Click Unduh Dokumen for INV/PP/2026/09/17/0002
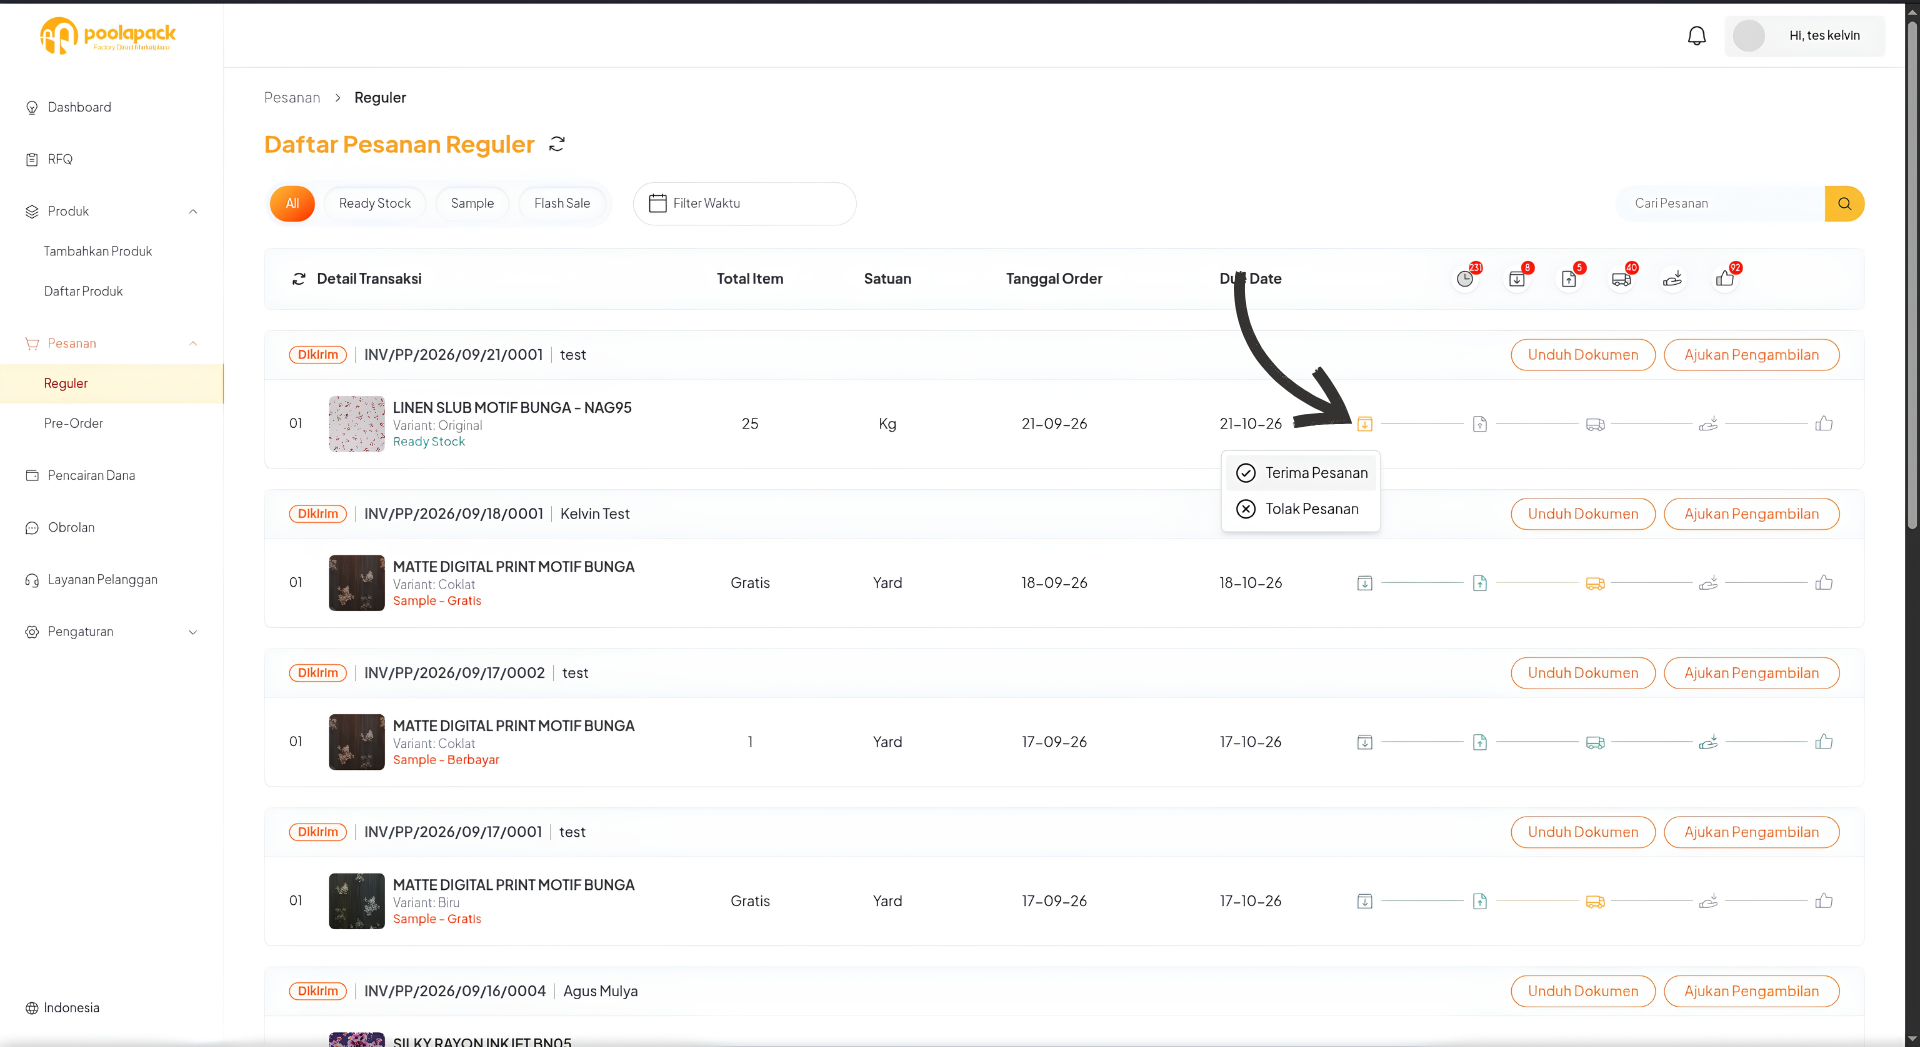Viewport: 1920px width, 1047px height. click(1583, 673)
